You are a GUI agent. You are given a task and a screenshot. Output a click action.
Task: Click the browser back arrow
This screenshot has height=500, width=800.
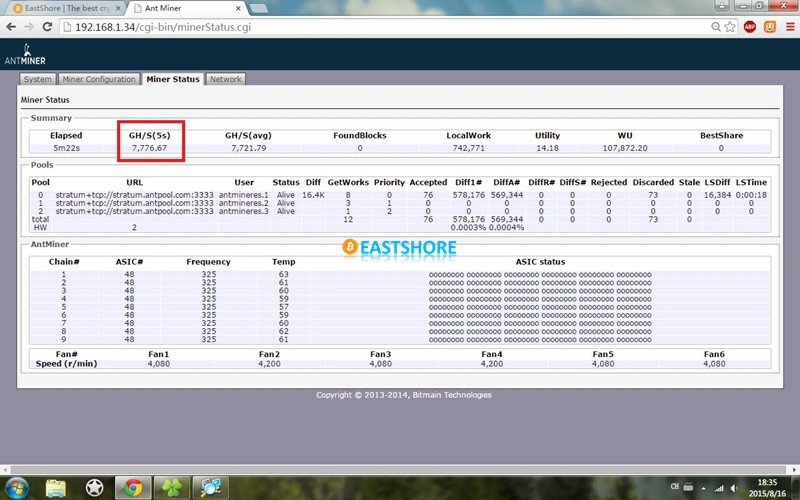coord(11,26)
